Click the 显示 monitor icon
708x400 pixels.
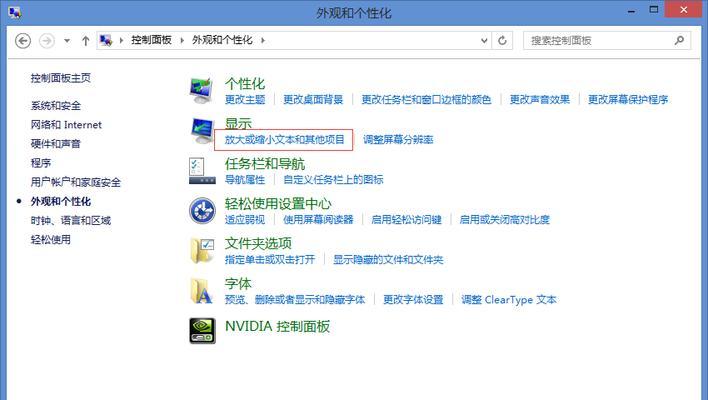tap(201, 131)
